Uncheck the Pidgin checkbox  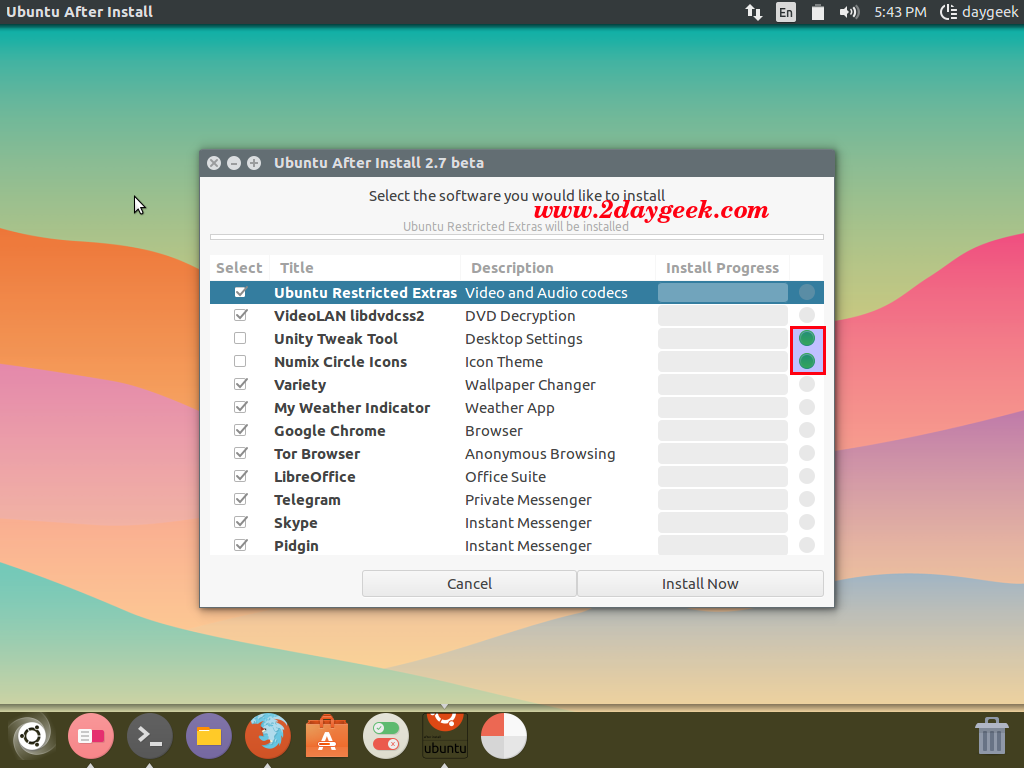[240, 545]
